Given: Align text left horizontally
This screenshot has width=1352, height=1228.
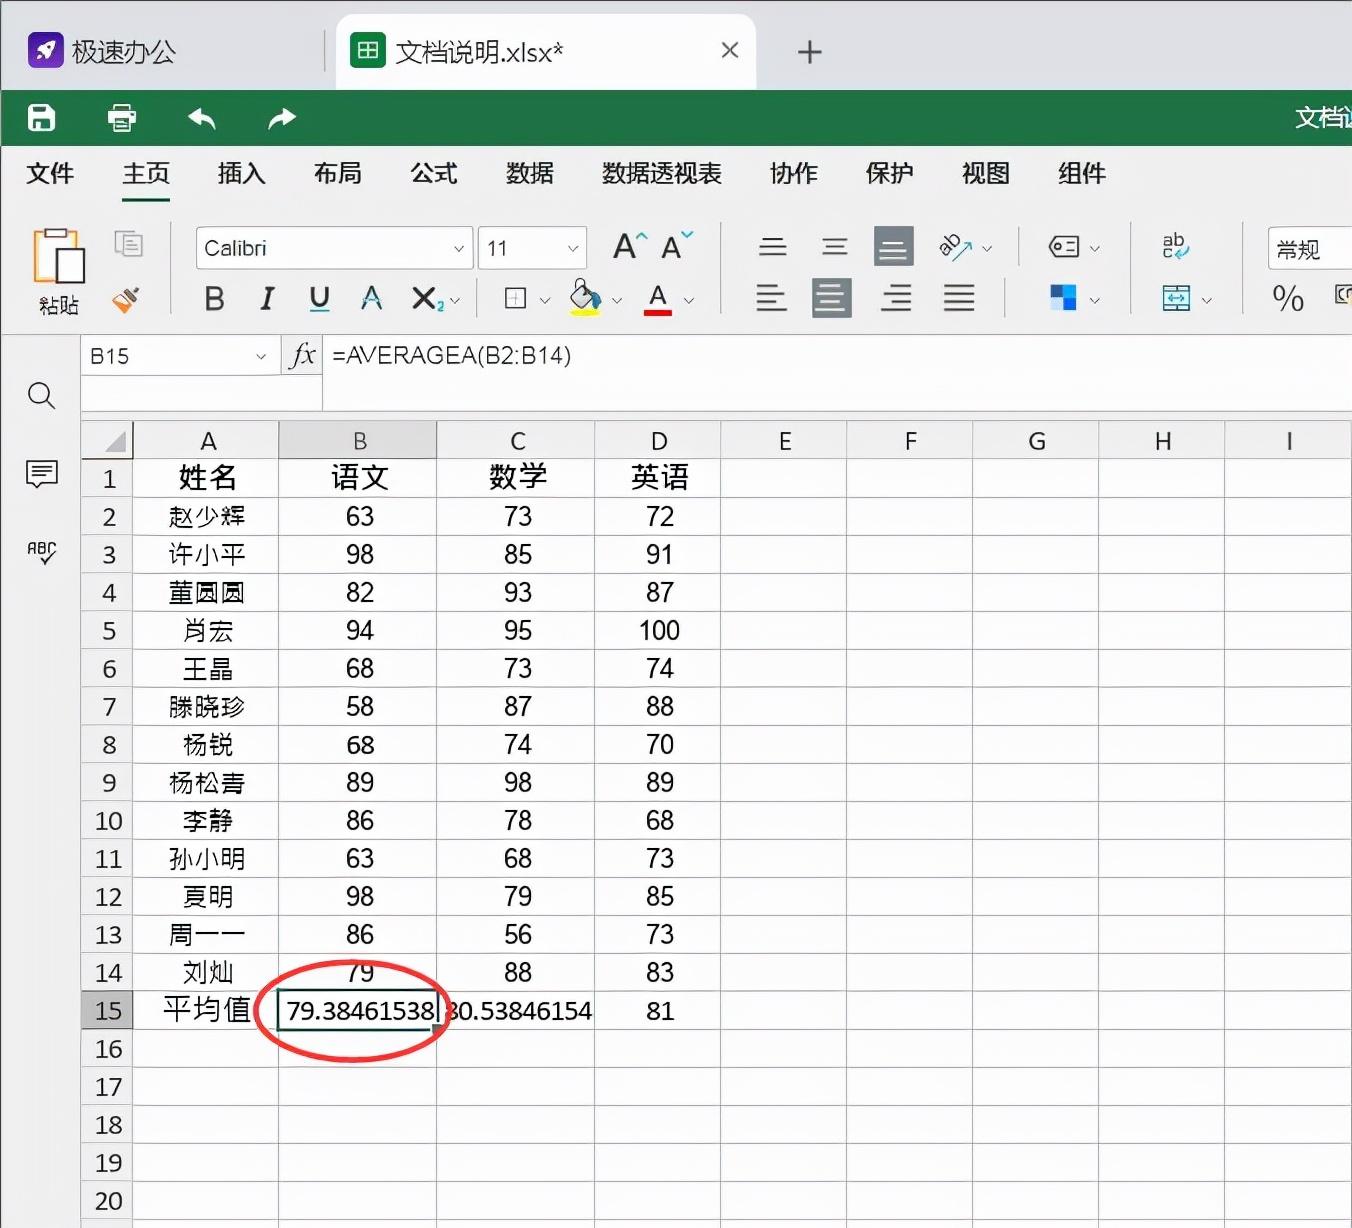Looking at the screenshot, I should (x=771, y=298).
